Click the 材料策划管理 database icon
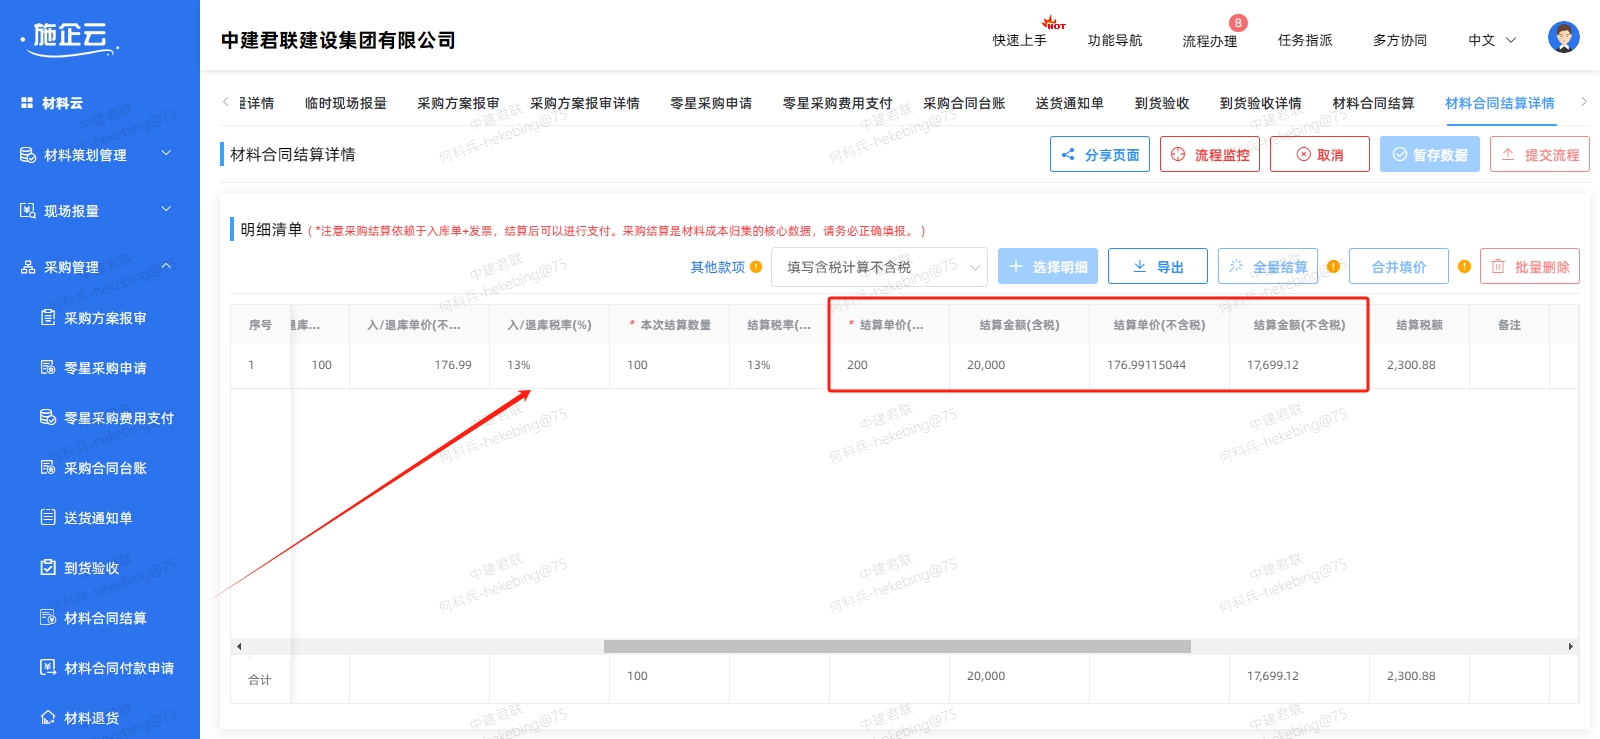 (28, 155)
